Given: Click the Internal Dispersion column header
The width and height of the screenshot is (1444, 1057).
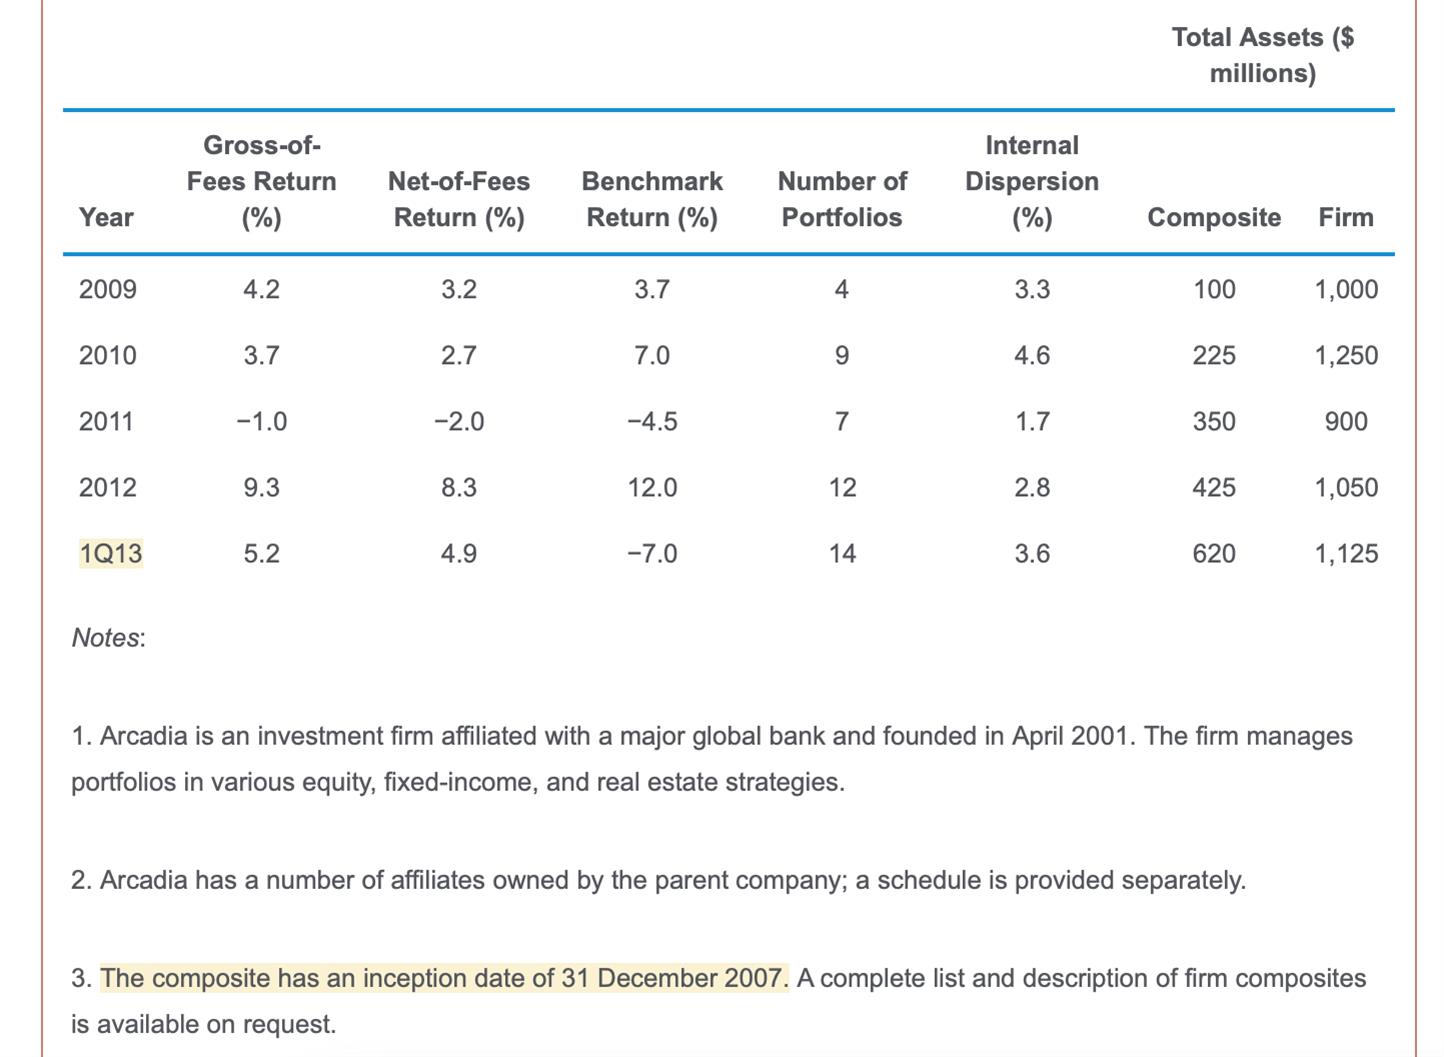Looking at the screenshot, I should point(1032,181).
